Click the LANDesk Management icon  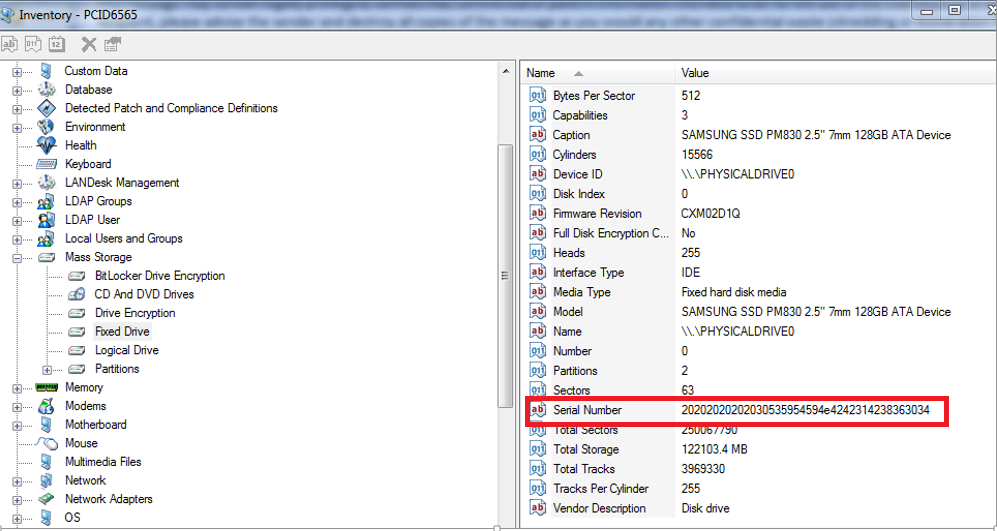(46, 183)
